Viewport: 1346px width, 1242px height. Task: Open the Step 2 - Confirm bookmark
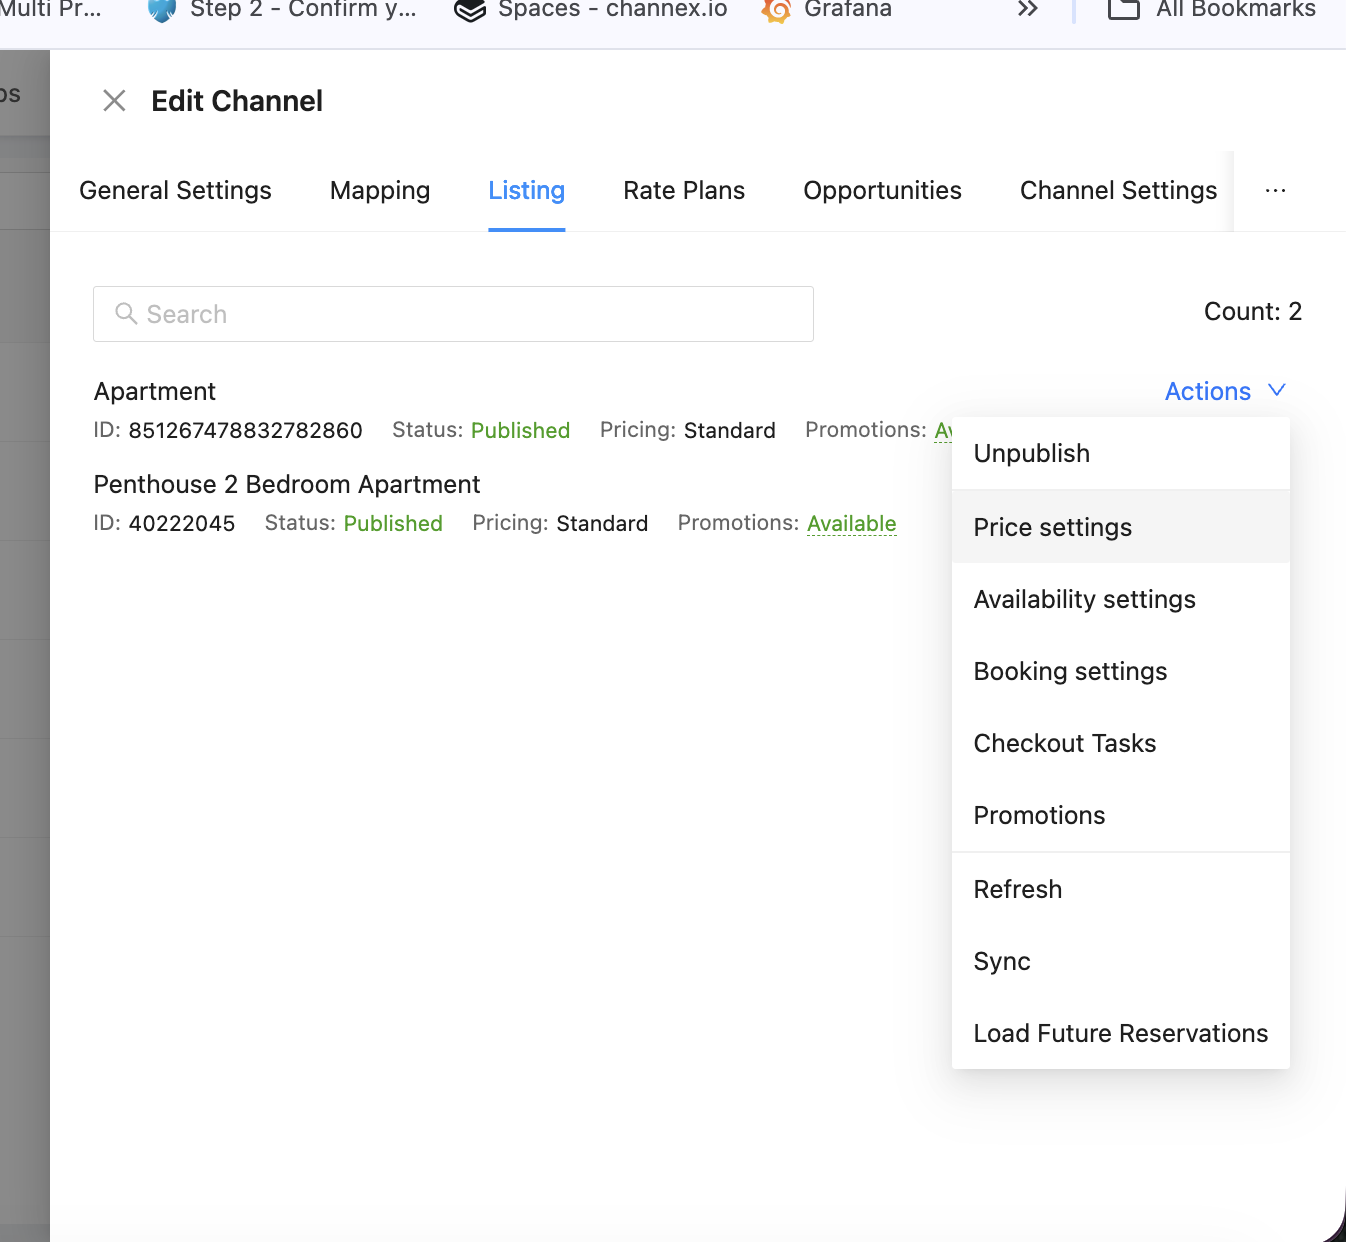click(282, 9)
